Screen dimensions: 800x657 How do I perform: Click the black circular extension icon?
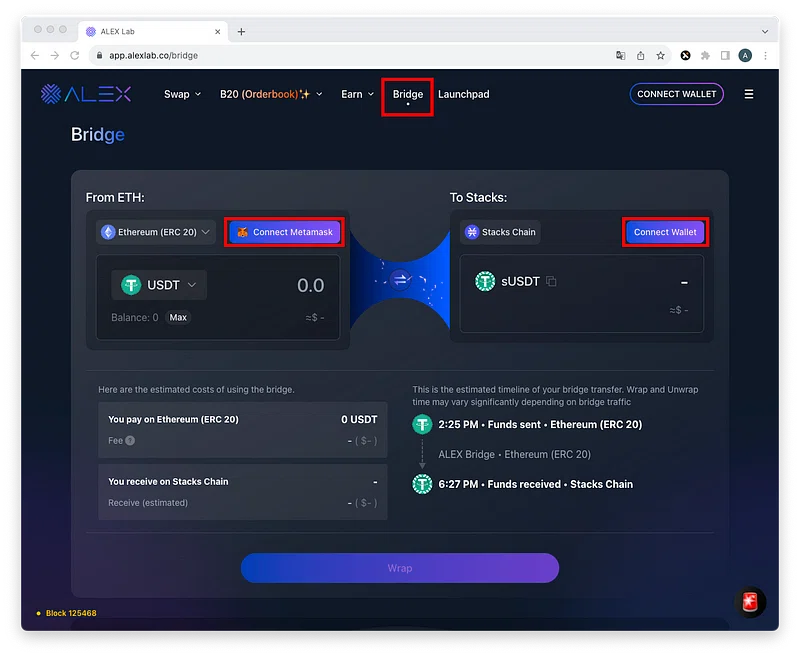click(685, 55)
